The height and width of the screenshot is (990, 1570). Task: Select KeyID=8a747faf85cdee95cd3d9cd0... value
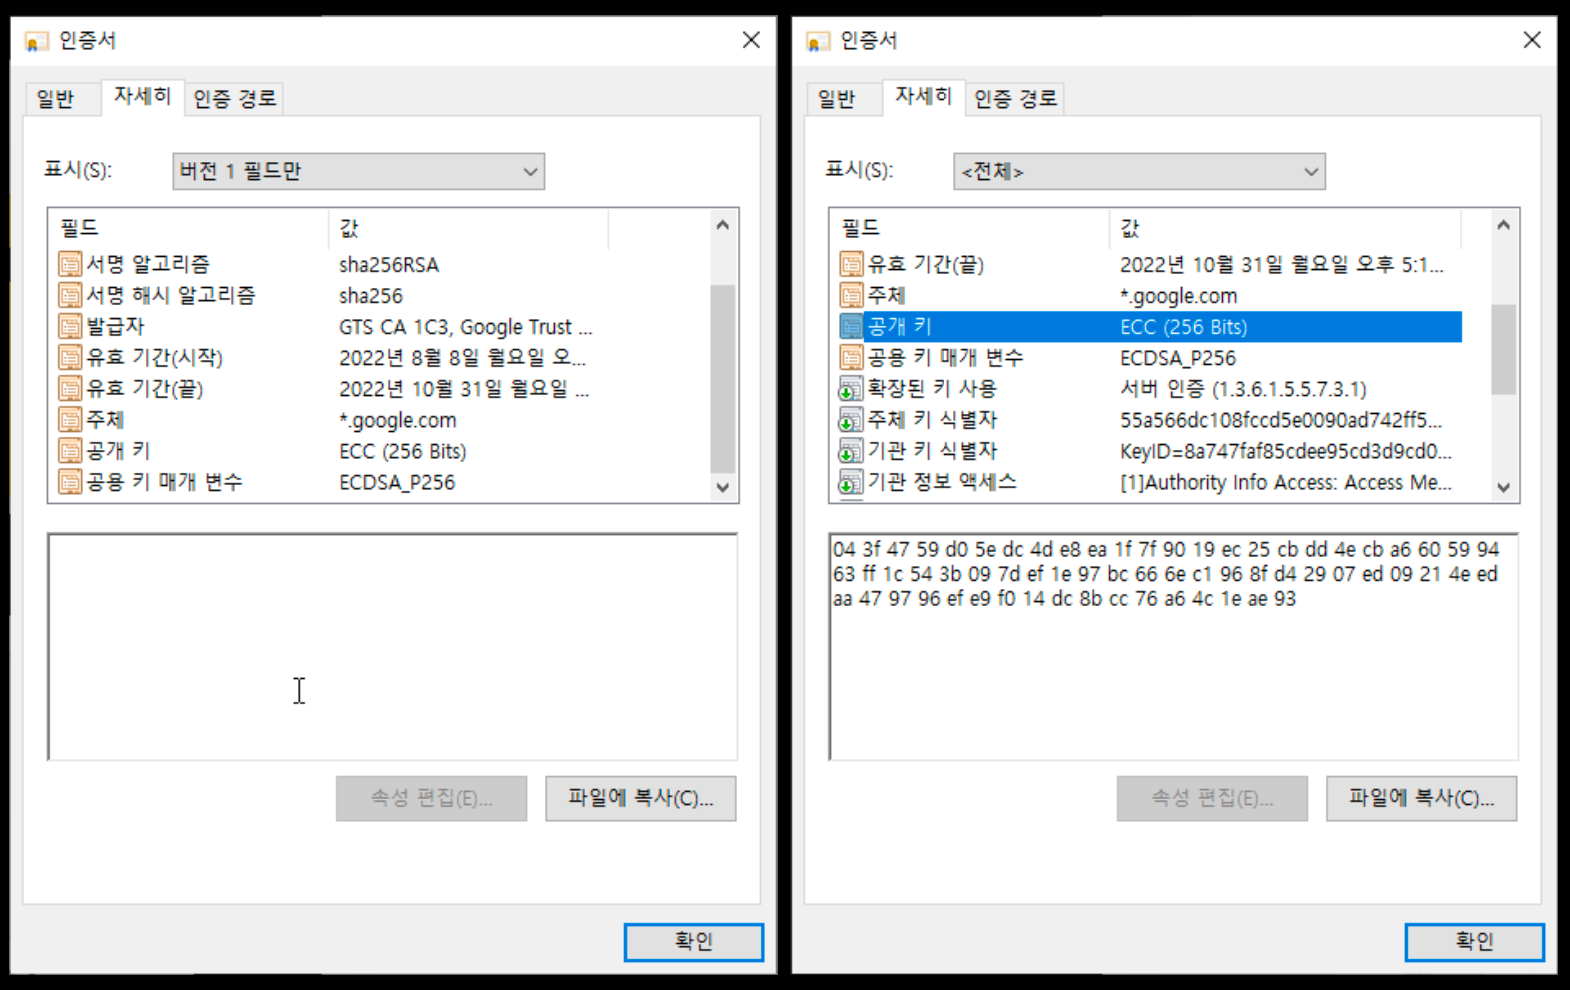click(x=1286, y=451)
